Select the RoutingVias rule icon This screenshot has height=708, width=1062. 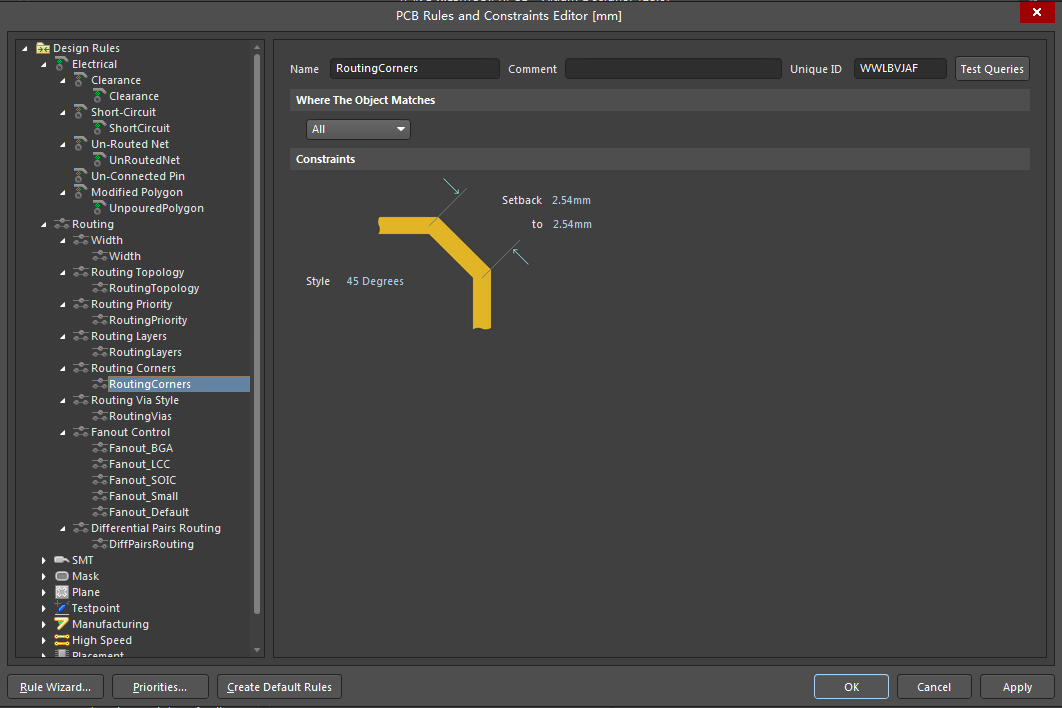(98, 416)
